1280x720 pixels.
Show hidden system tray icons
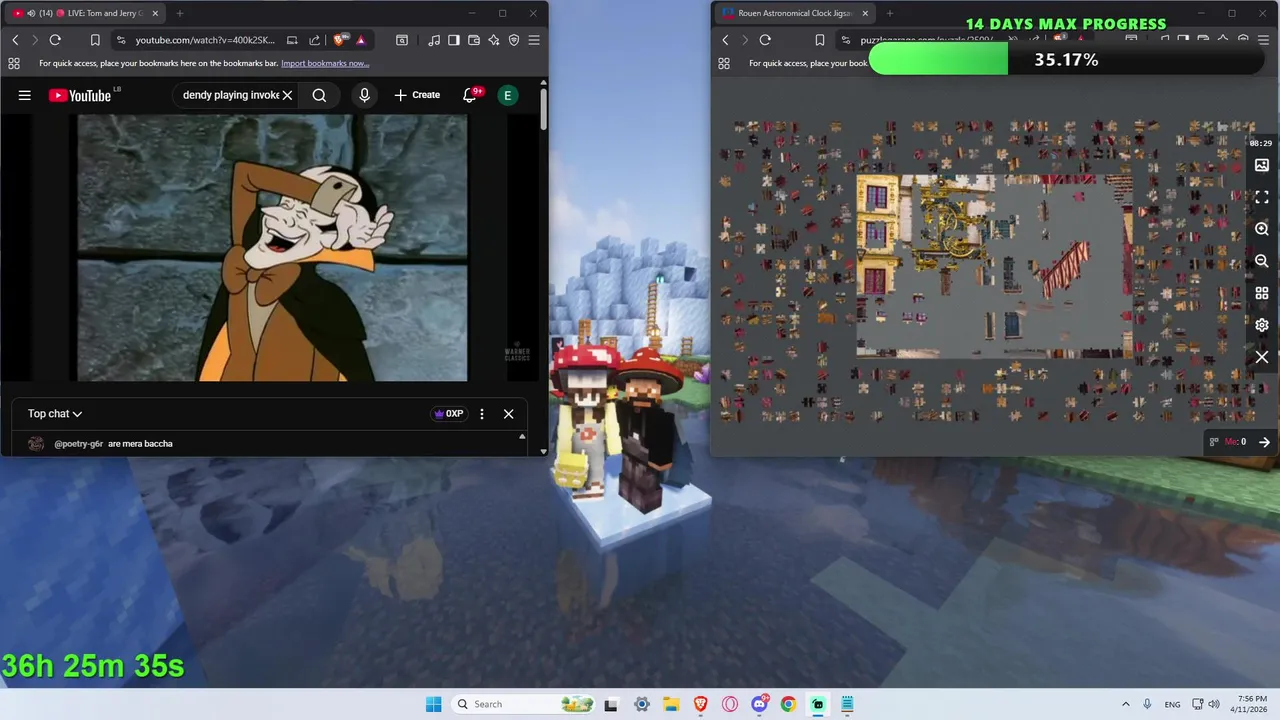click(x=1125, y=704)
